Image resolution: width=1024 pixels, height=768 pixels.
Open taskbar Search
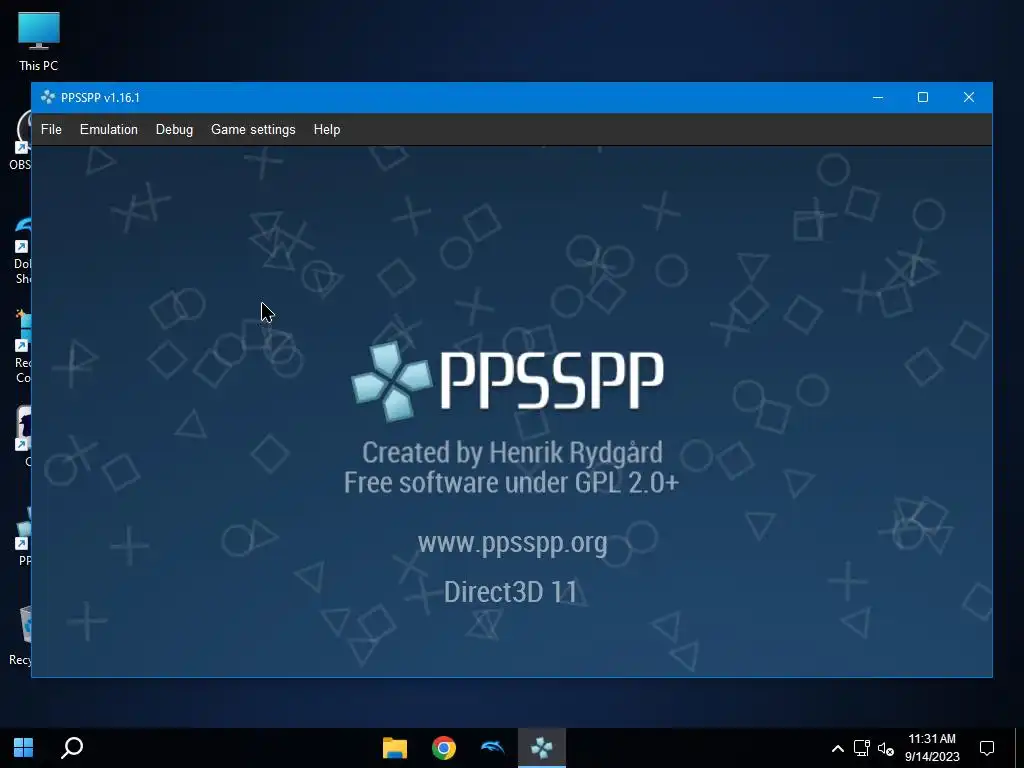[72, 748]
